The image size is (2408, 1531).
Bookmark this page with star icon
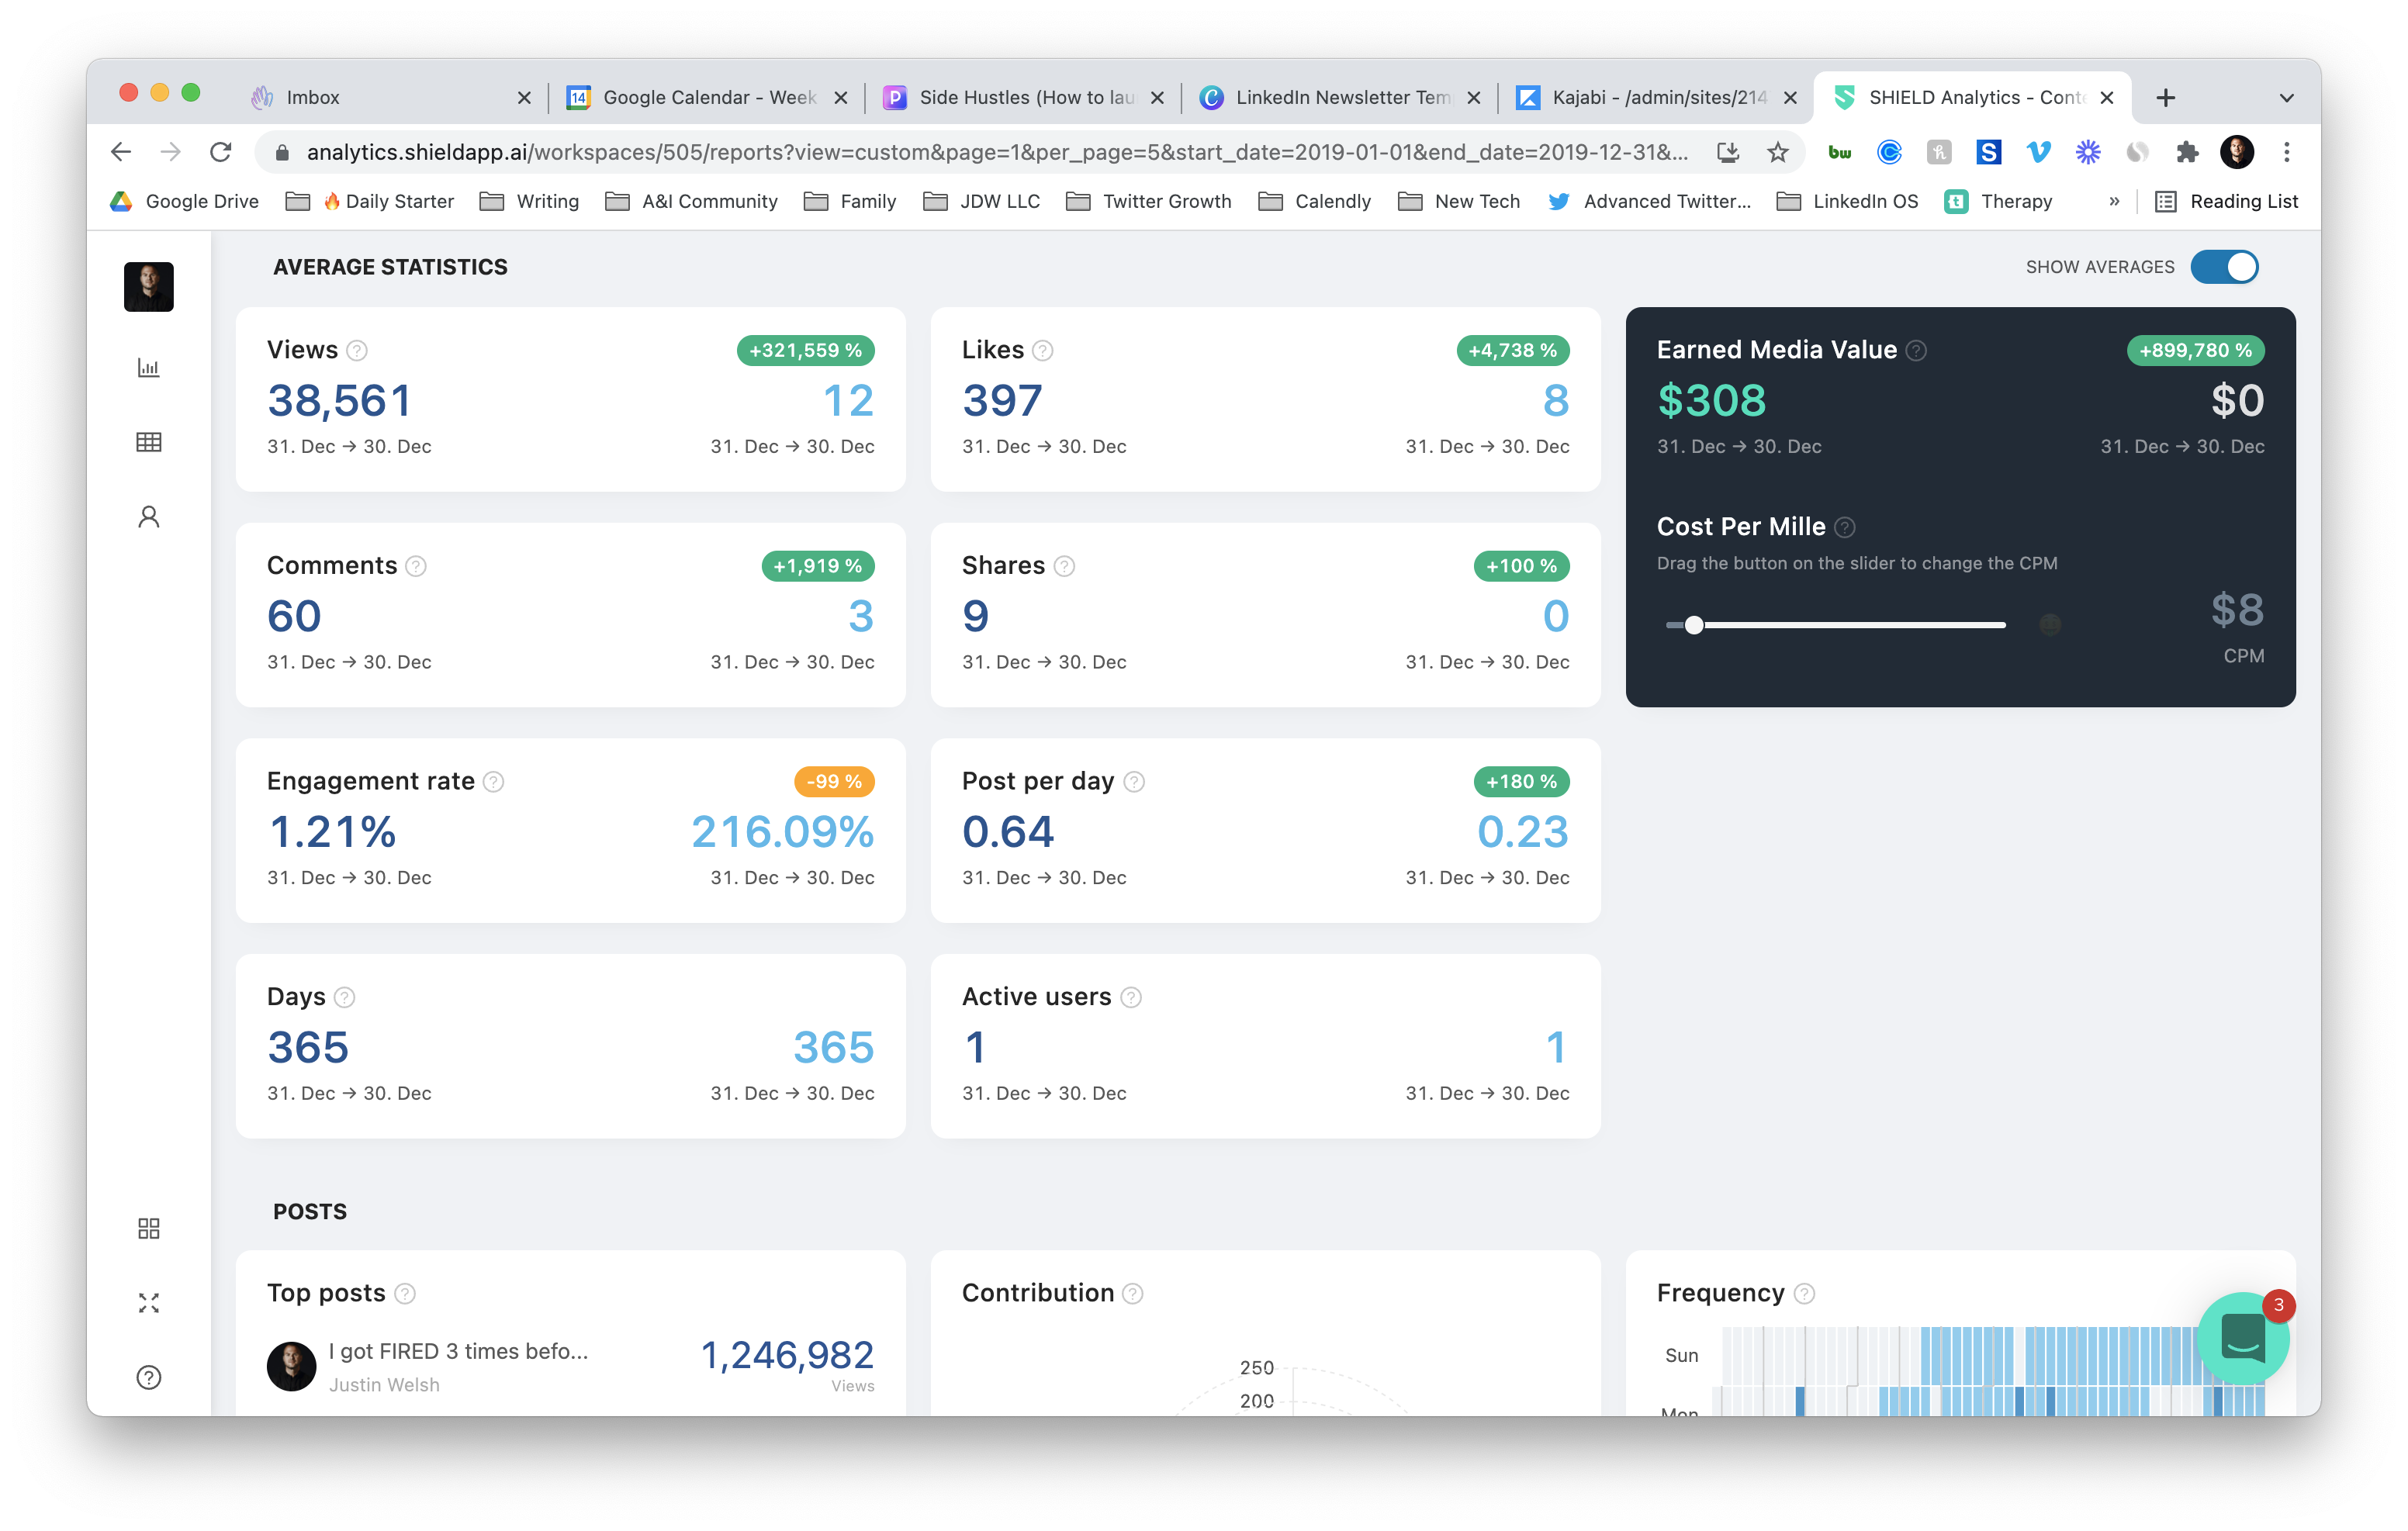coord(1777,152)
